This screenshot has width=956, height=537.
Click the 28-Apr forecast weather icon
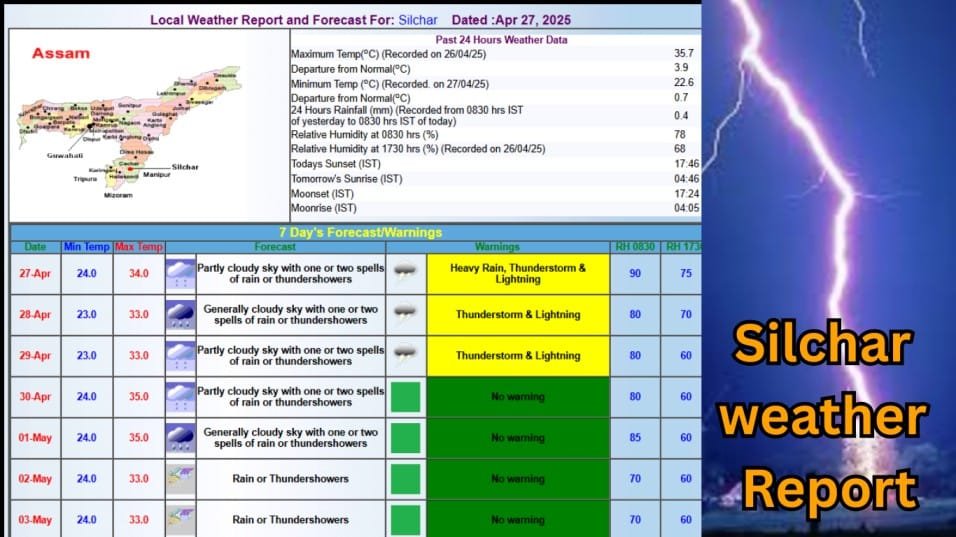pyautogui.click(x=181, y=314)
